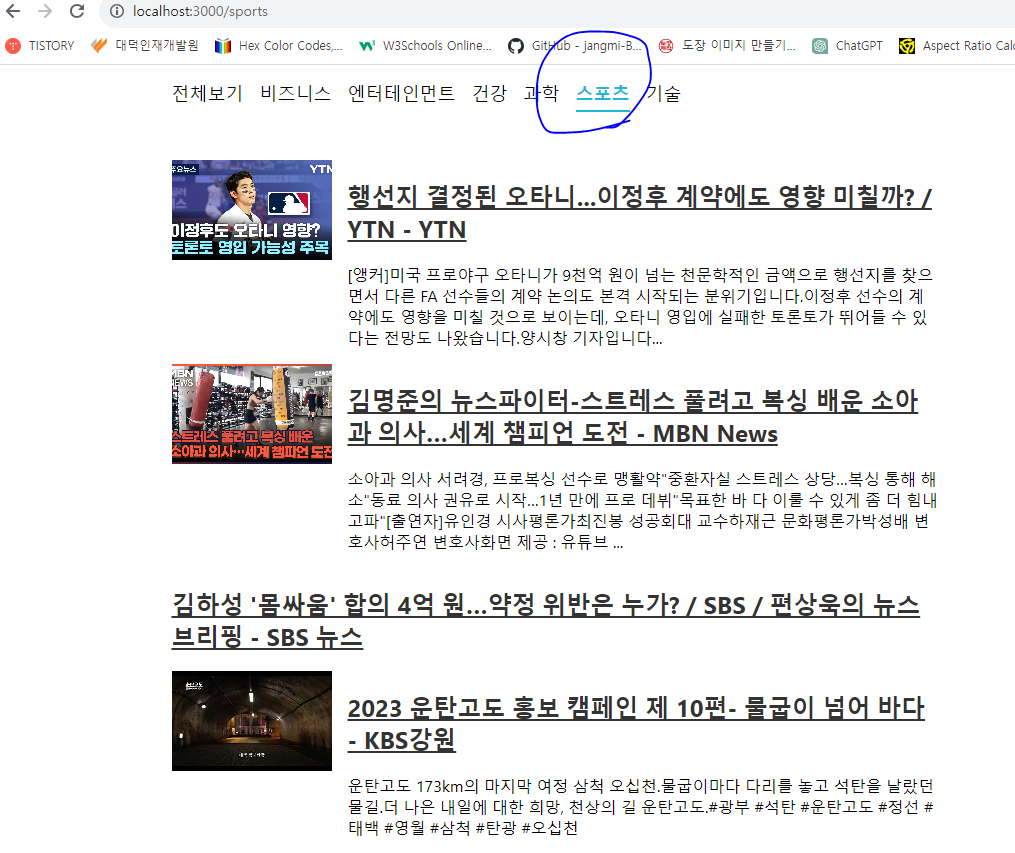View site information icon in address bar
This screenshot has height=853, width=1015.
[x=117, y=11]
